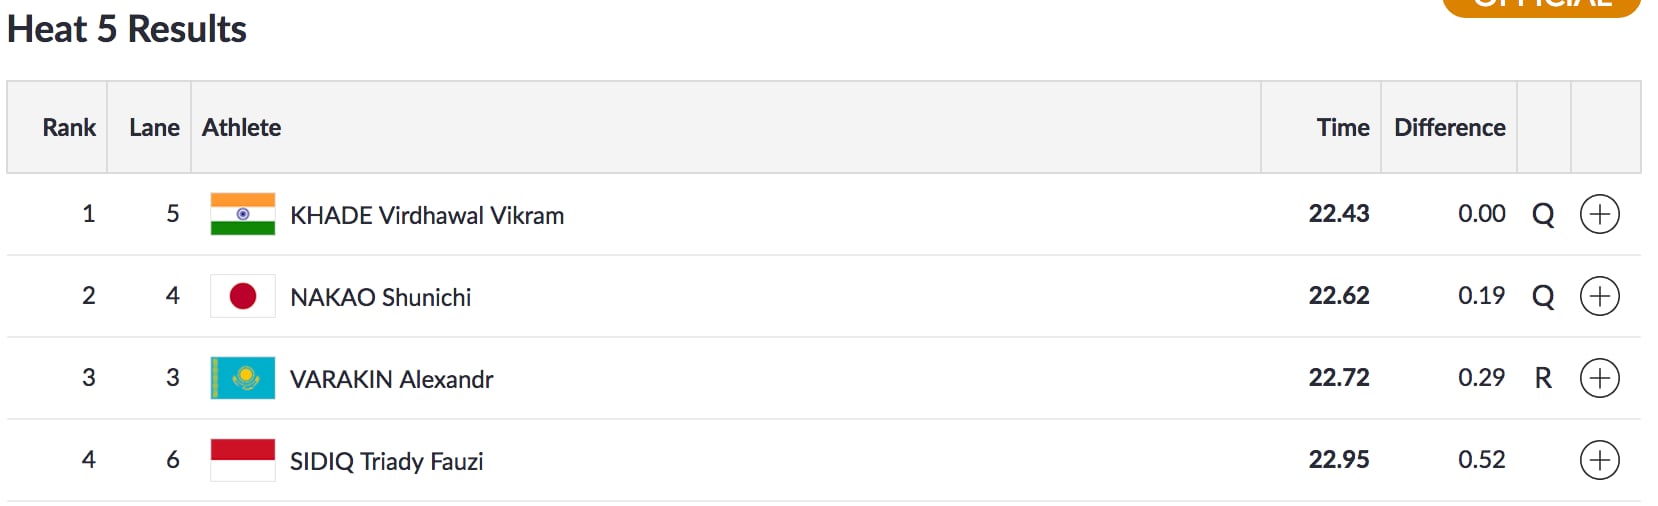Click the India flag icon
Viewport: 1658px width, 506px height.
[x=243, y=214]
